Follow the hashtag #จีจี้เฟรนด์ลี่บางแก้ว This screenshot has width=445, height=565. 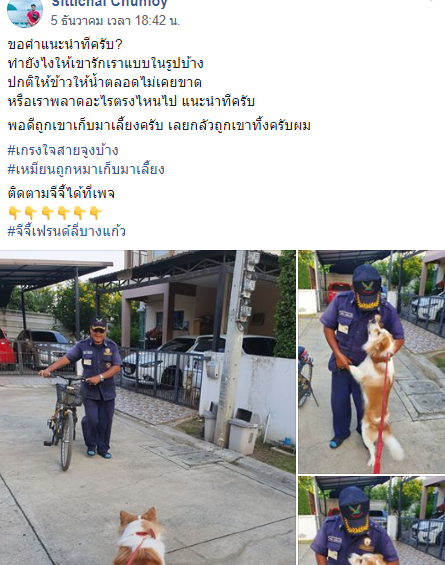pyautogui.click(x=66, y=231)
